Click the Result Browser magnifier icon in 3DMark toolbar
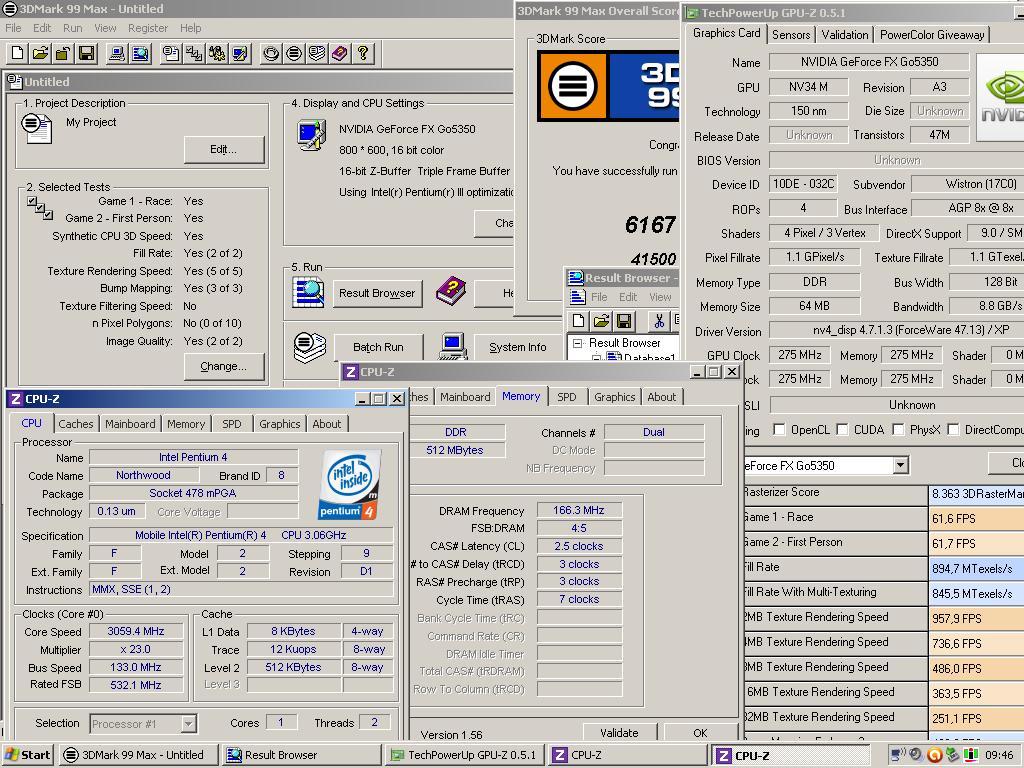Viewport: 1024px width, 768px height. pos(140,54)
